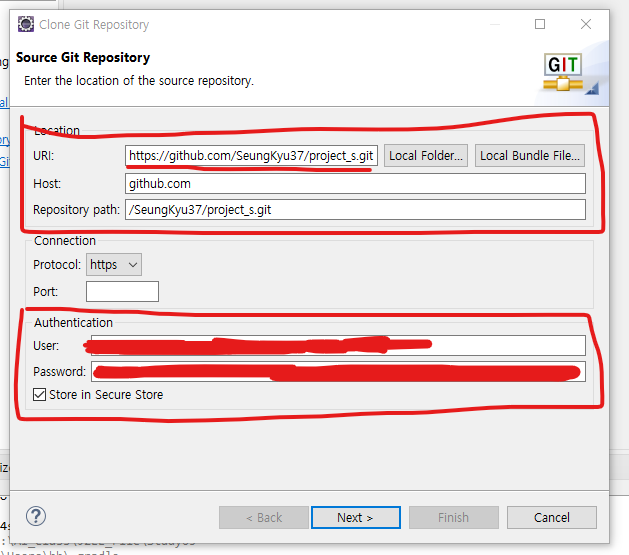This screenshot has height=555, width=629.
Task: Click the Eclipse icon in the title bar
Action: click(26, 24)
